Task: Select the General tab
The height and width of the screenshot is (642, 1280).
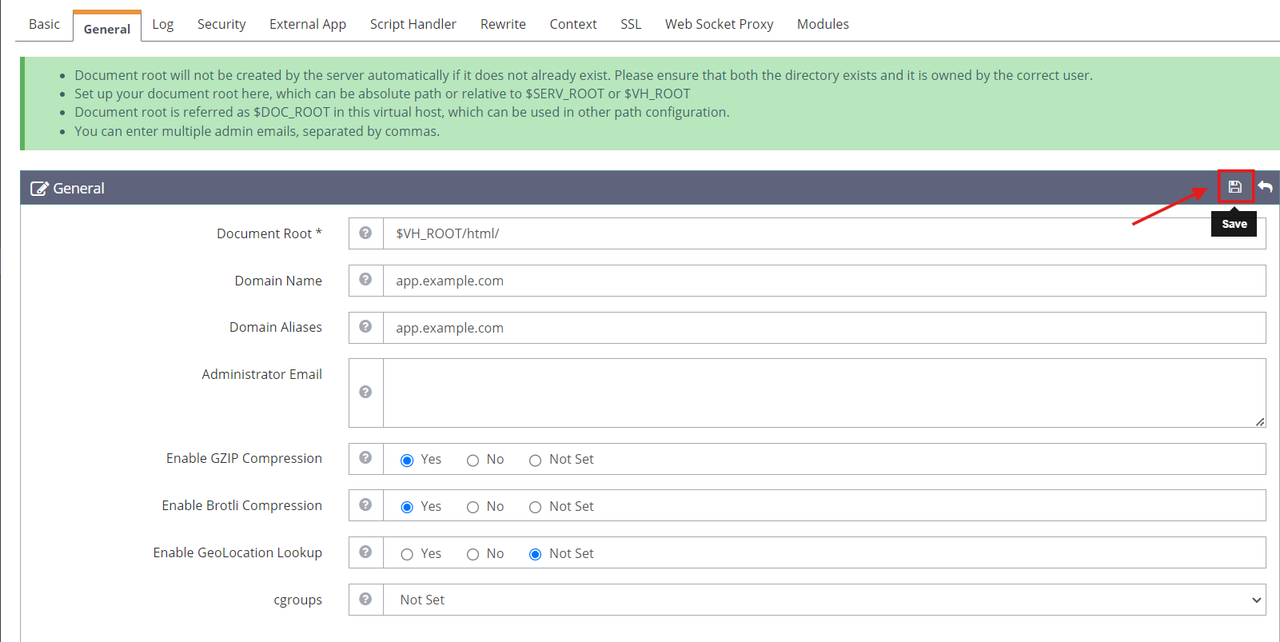Action: (107, 26)
